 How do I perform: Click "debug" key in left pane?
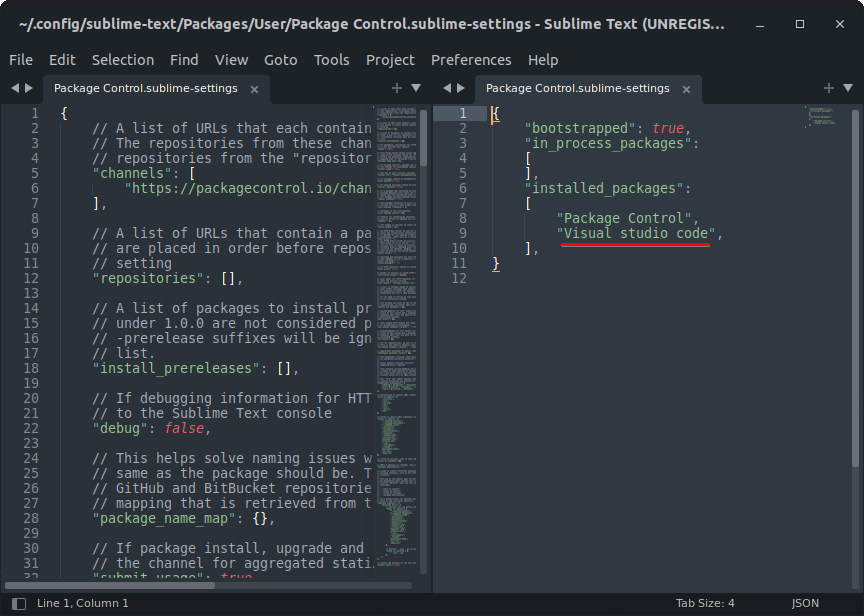(x=120, y=428)
